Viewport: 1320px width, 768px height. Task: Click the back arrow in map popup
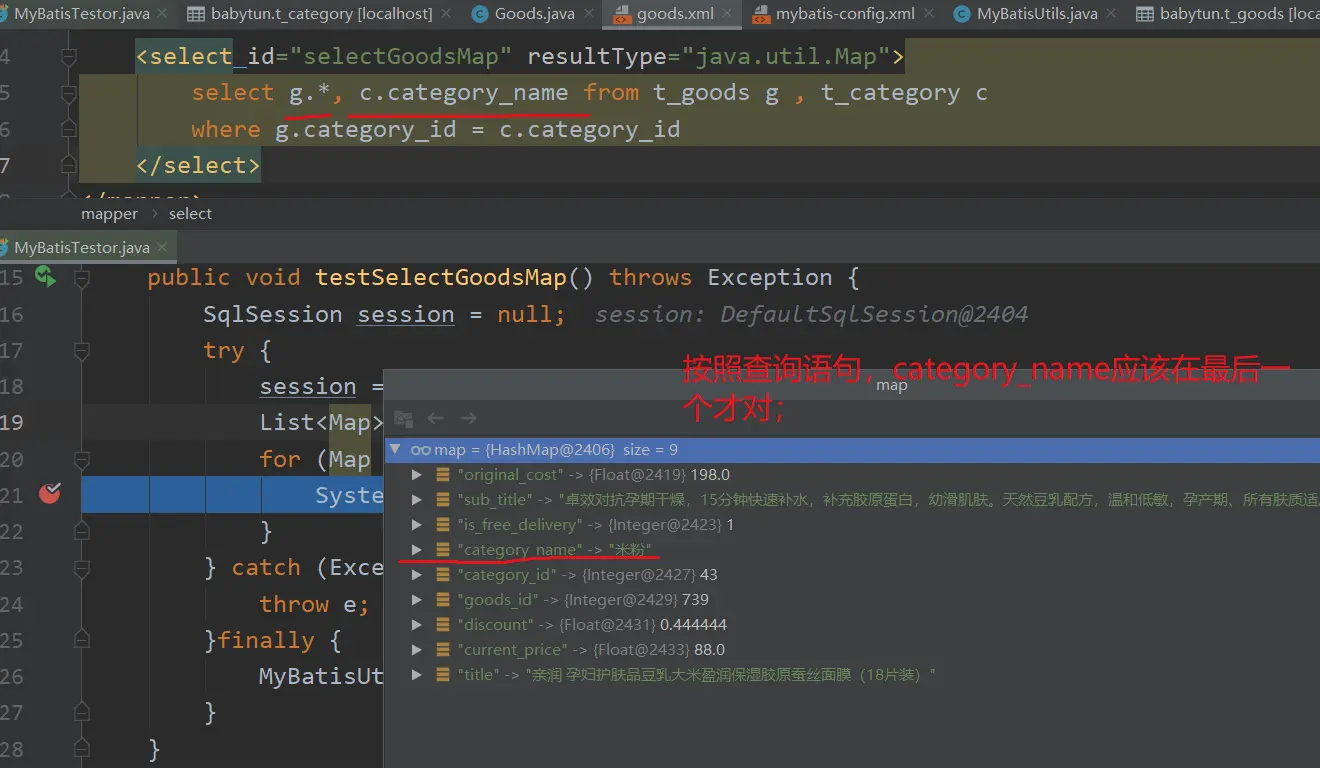(436, 418)
